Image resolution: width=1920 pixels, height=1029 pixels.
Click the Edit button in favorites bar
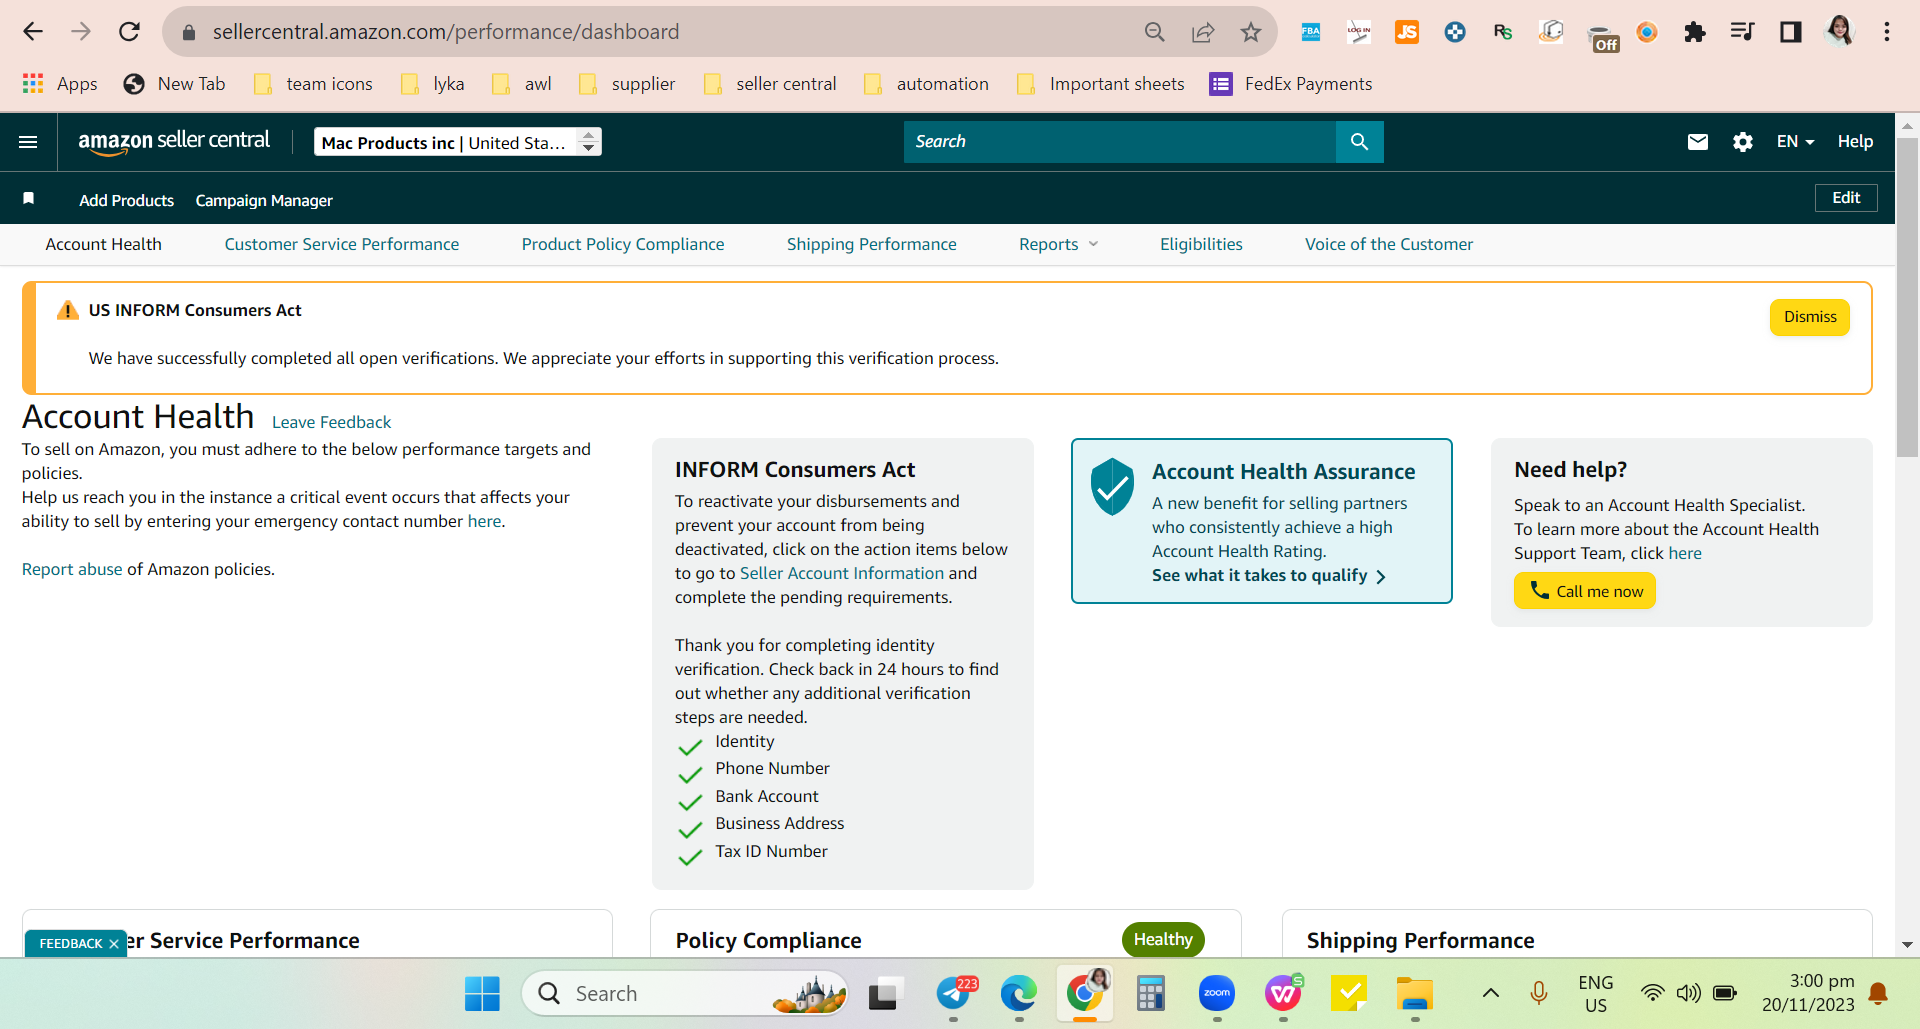(x=1846, y=198)
